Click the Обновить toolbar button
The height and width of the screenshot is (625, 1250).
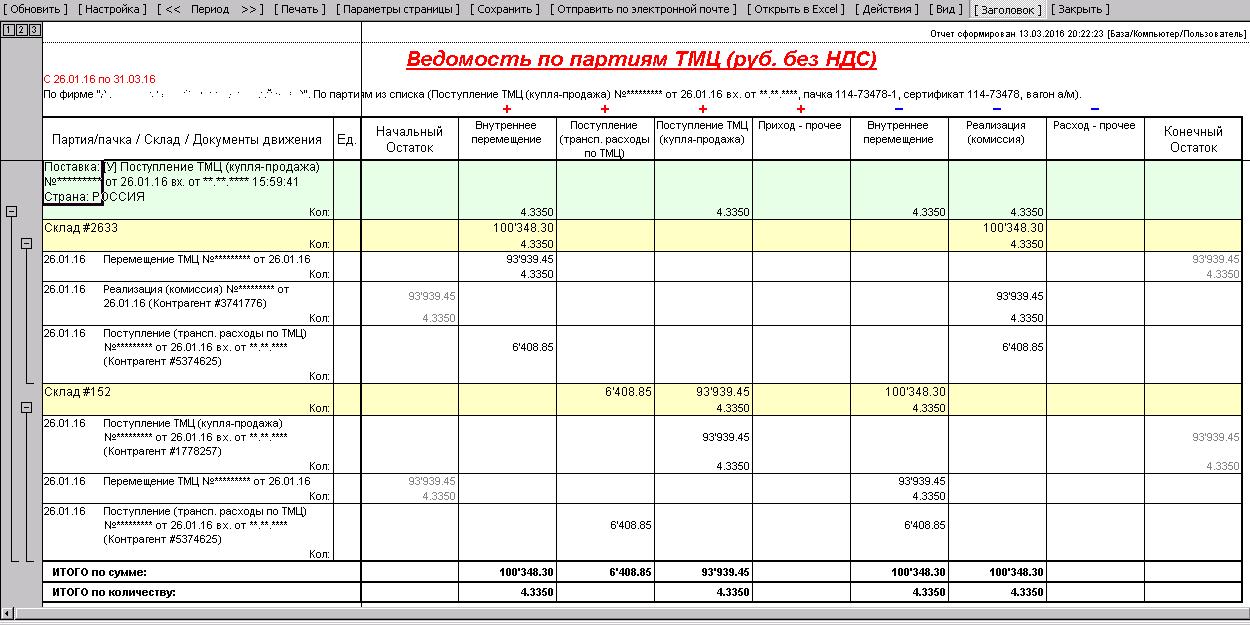pyautogui.click(x=35, y=9)
